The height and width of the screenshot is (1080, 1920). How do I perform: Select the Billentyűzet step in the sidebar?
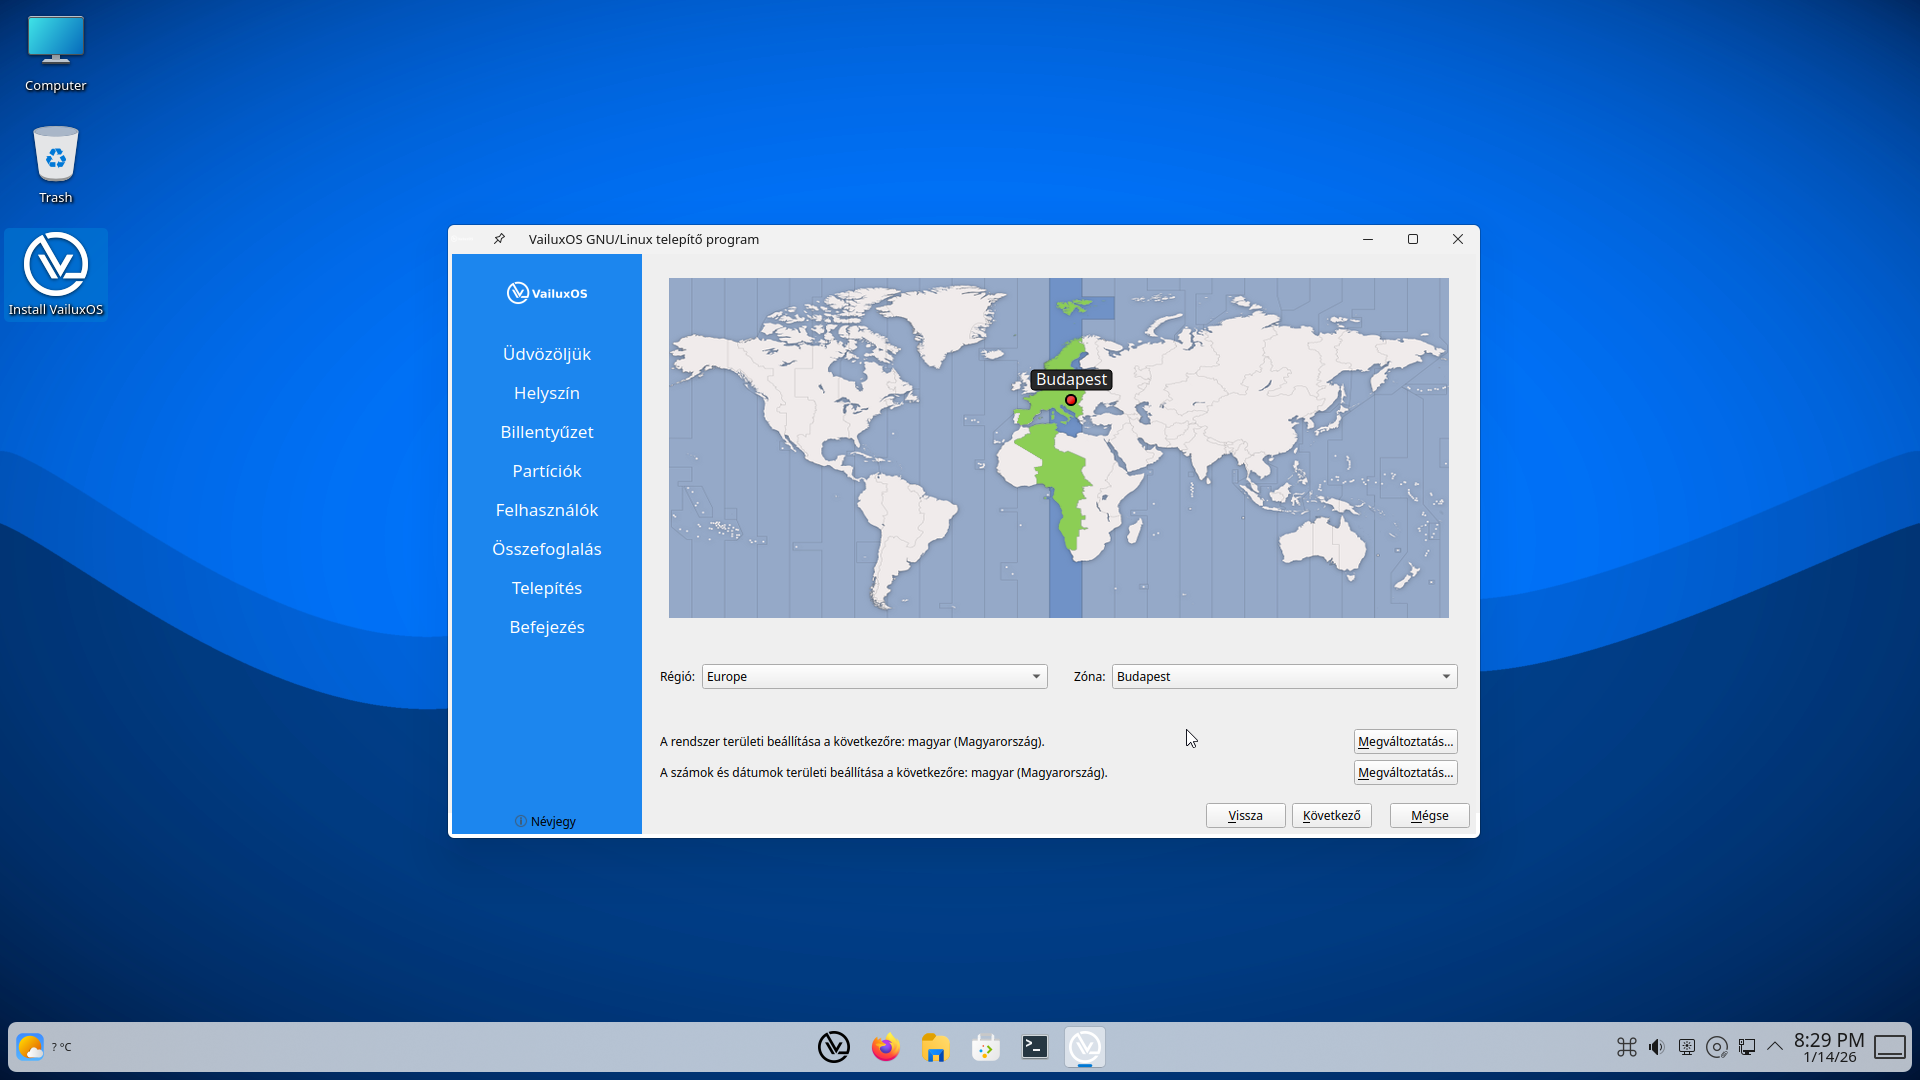click(547, 432)
